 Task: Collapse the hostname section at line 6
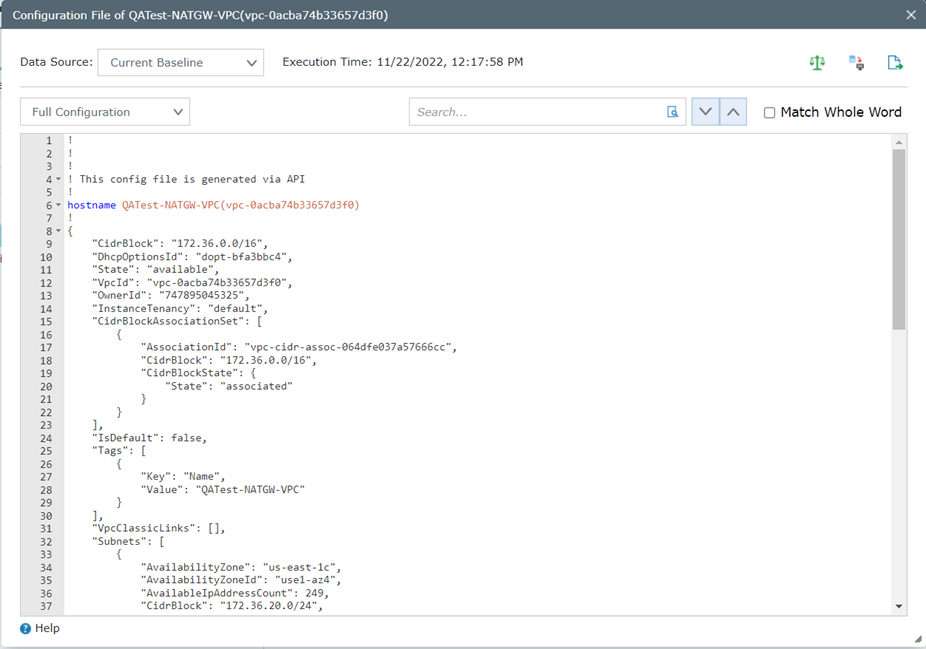coord(58,206)
